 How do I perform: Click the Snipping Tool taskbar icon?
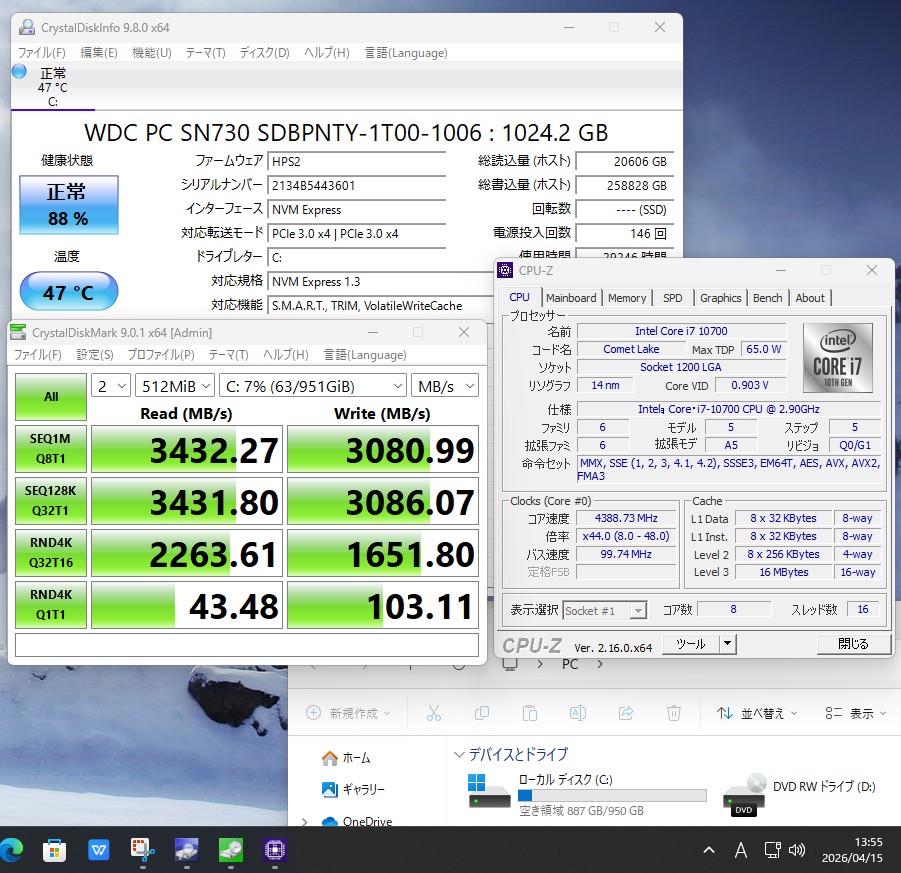coord(143,850)
